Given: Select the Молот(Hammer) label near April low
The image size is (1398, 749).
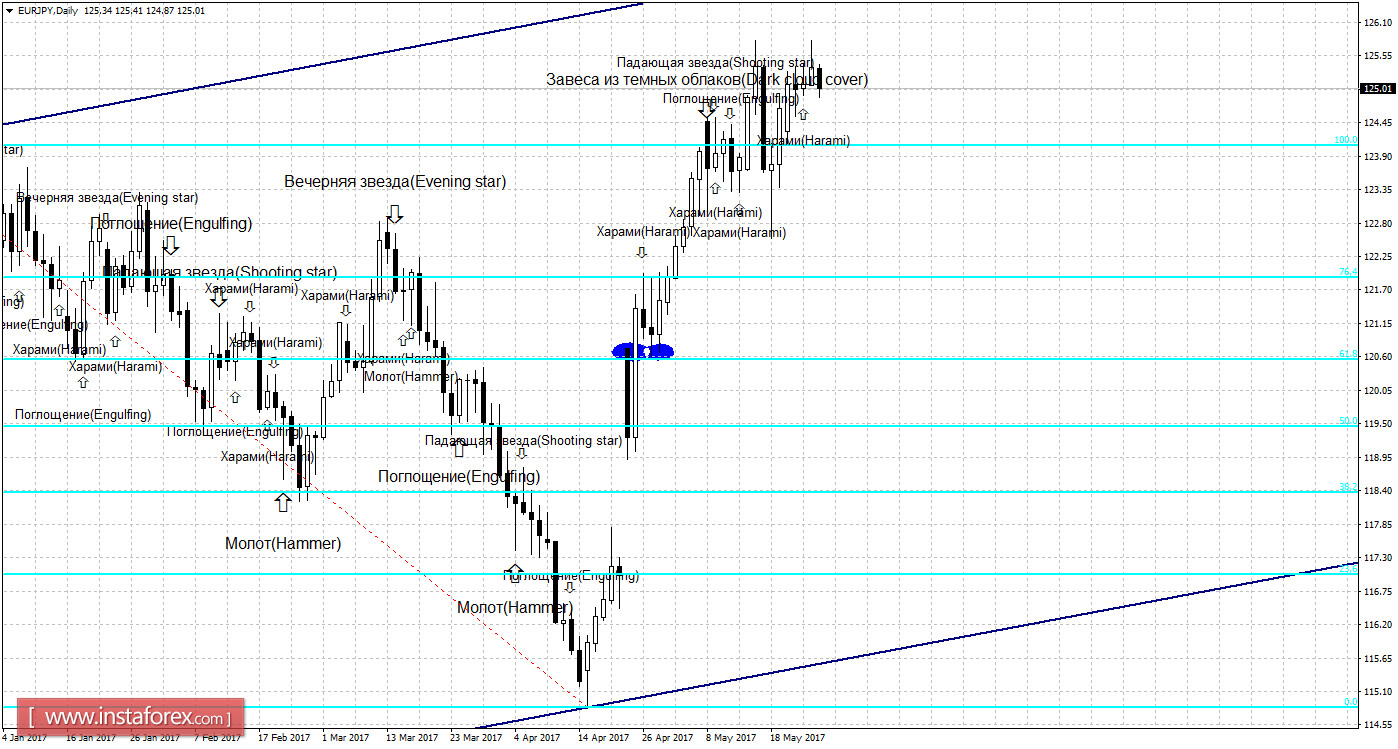Looking at the screenshot, I should 514,607.
